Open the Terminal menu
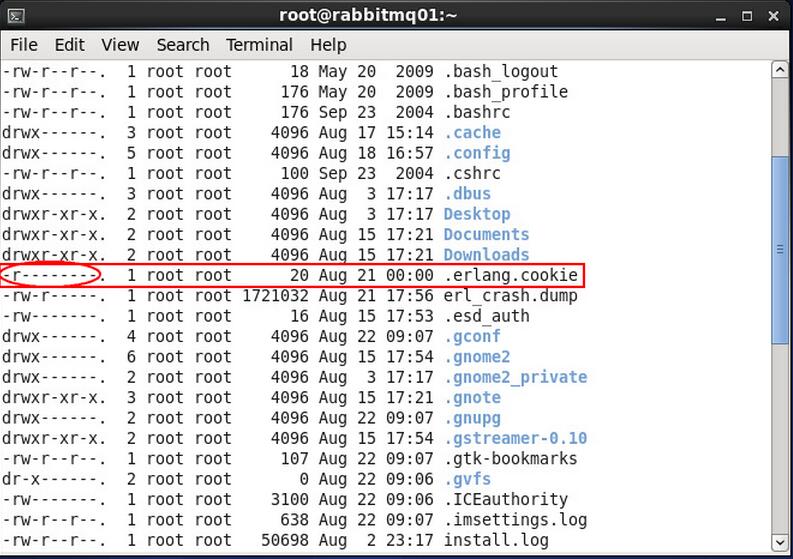Image resolution: width=793 pixels, height=559 pixels. (x=260, y=45)
